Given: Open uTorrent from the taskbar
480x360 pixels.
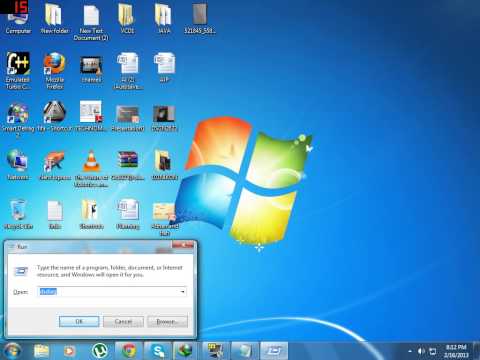Looking at the screenshot, I should pyautogui.click(x=99, y=351).
